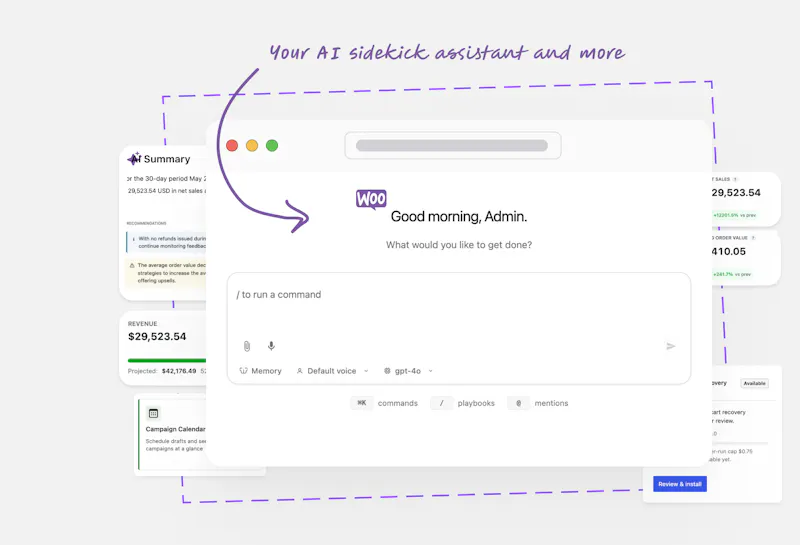Click the RECOMMENDATIONS label

tap(146, 223)
